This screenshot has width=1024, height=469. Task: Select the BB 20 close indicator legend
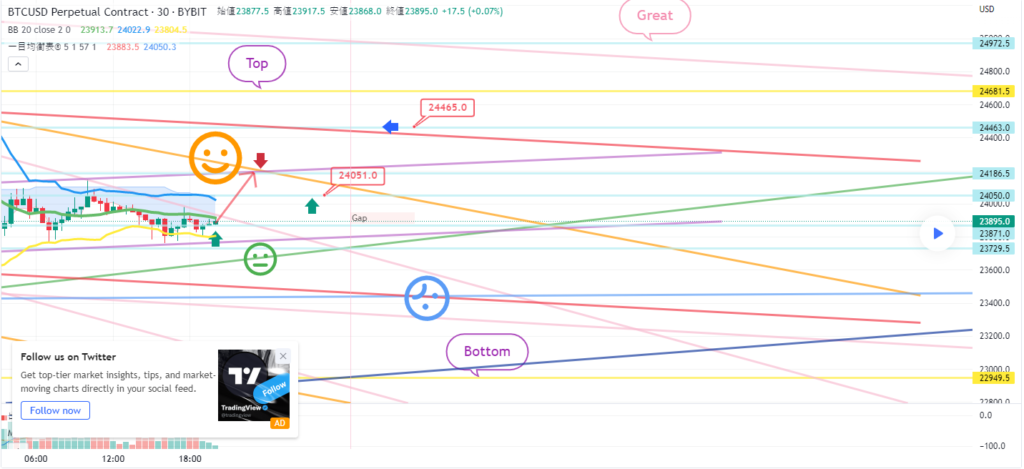(x=40, y=31)
